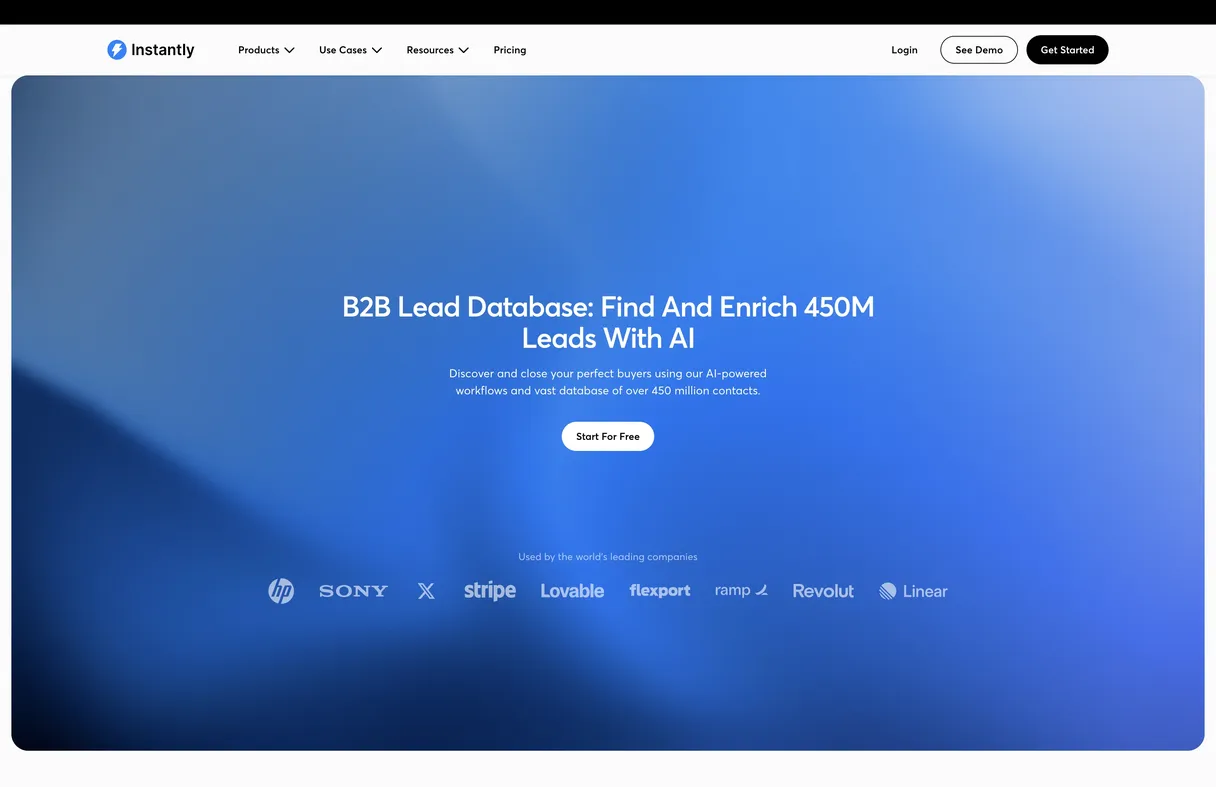Click the HP logo

click(x=281, y=591)
